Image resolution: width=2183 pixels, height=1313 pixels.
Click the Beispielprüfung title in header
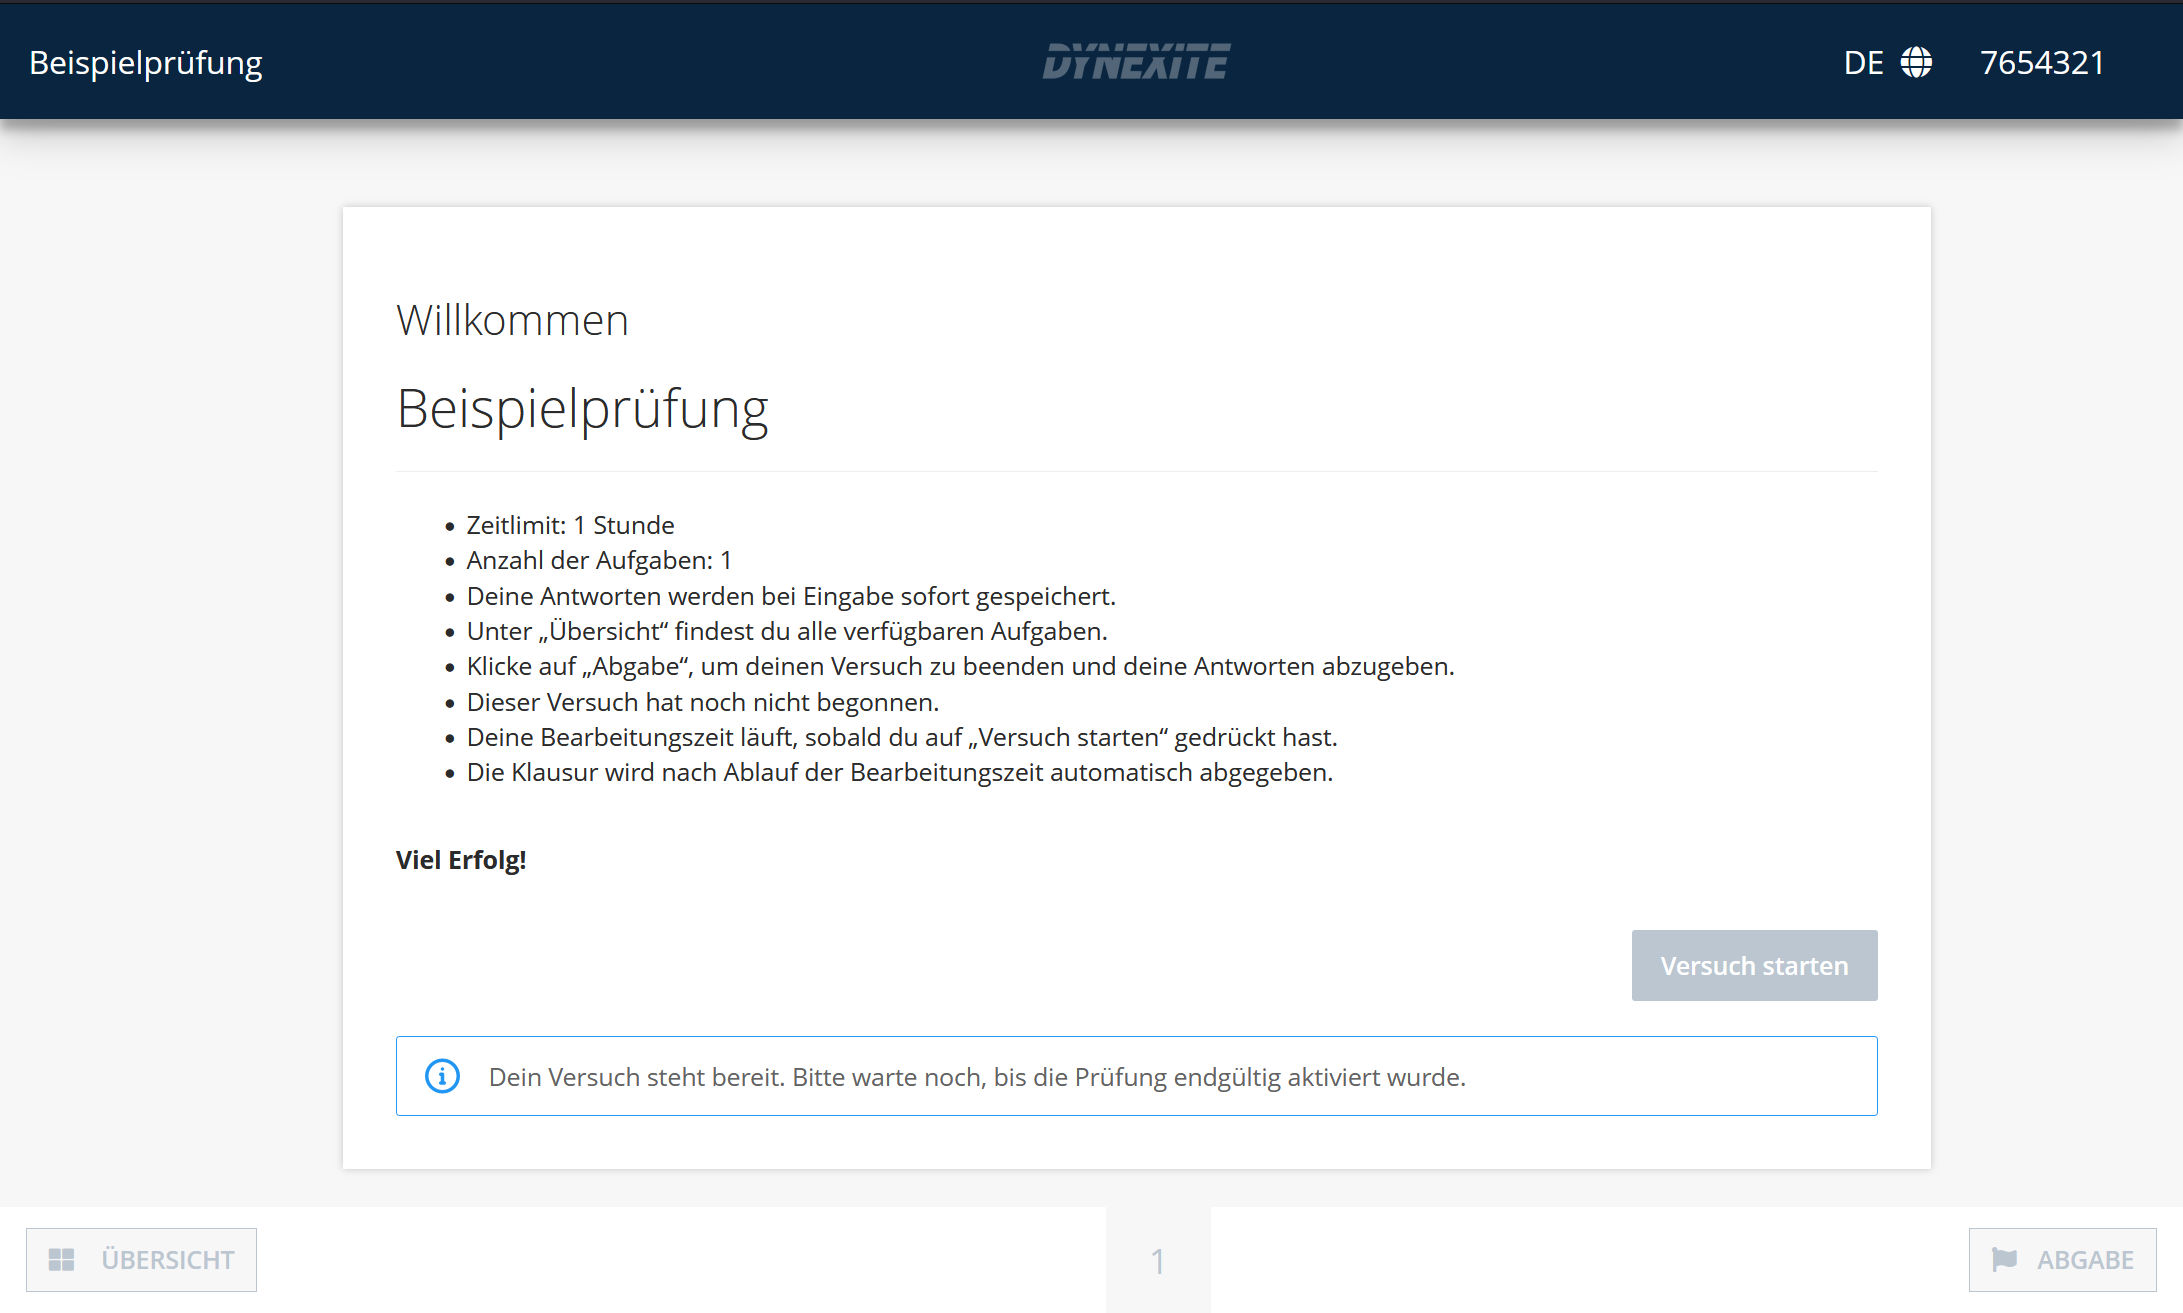[x=146, y=63]
